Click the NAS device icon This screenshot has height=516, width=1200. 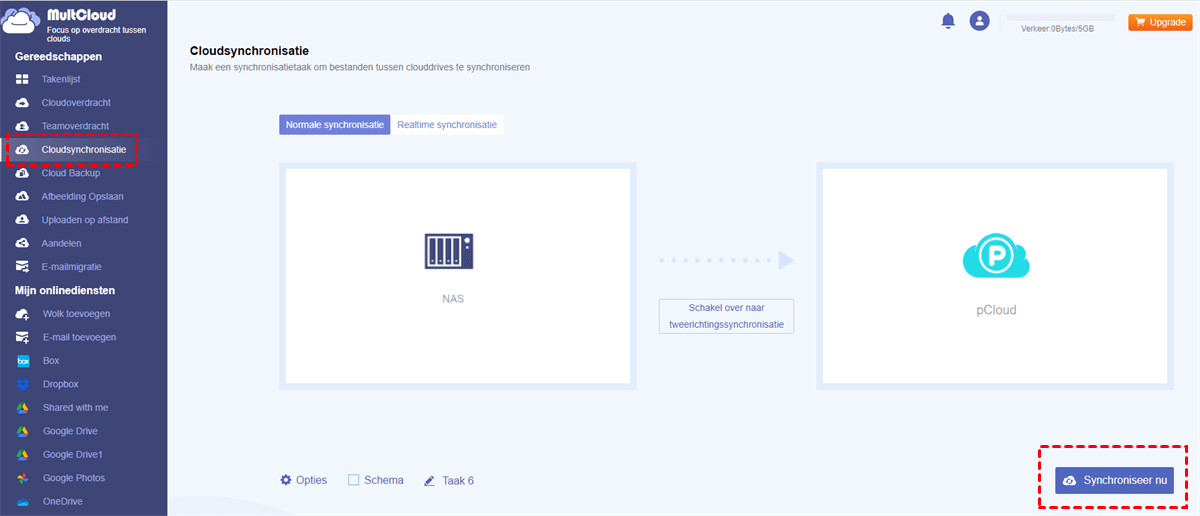tap(449, 250)
